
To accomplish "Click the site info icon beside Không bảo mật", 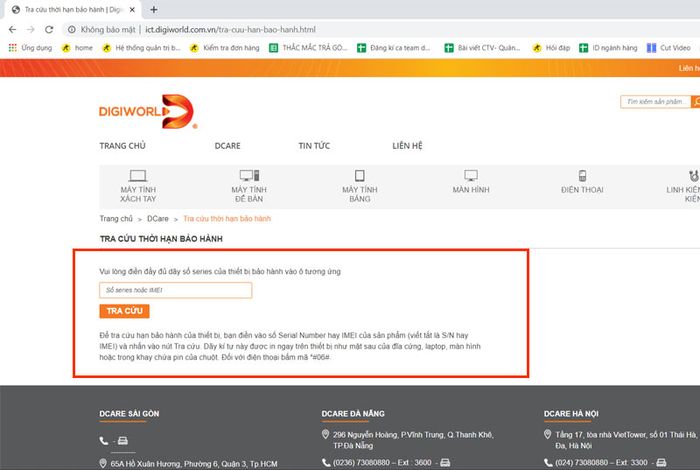I will click(71, 29).
